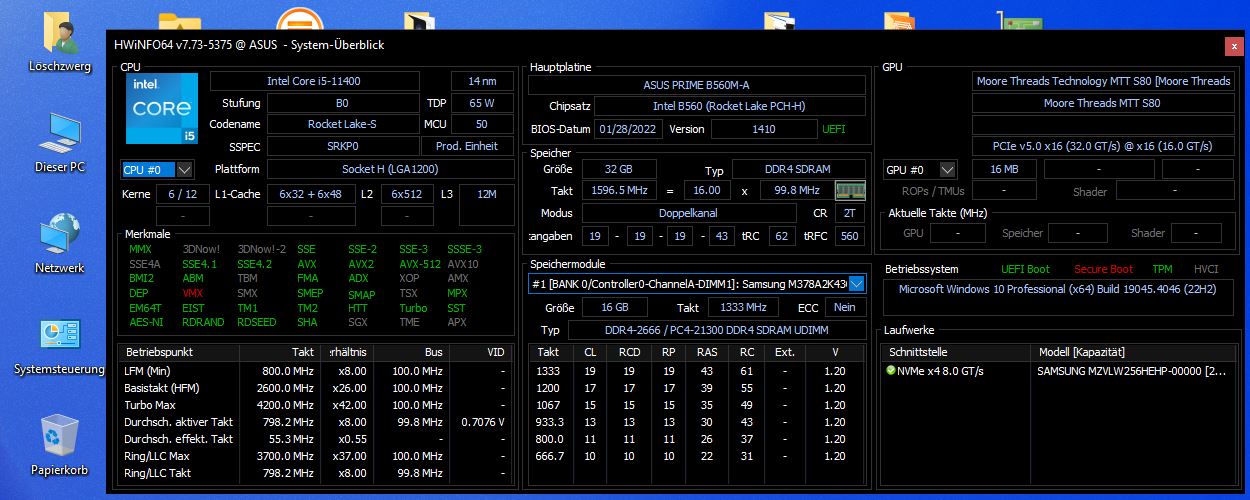The height and width of the screenshot is (500, 1250).
Task: Click the SGX feature flag
Action: click(358, 322)
